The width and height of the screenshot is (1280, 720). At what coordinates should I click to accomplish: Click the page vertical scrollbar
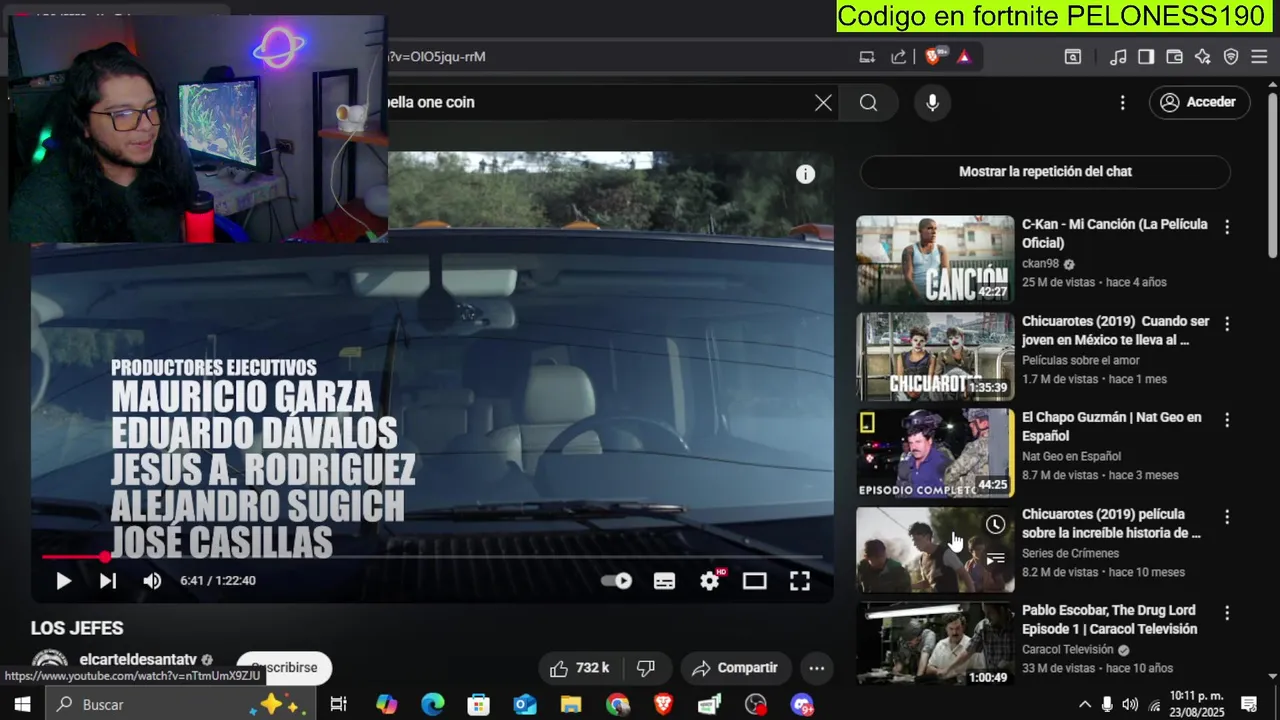point(1273,175)
